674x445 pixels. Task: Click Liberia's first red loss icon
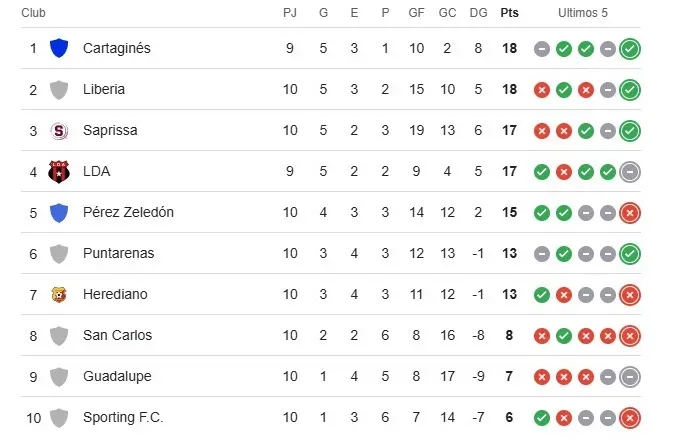point(542,89)
